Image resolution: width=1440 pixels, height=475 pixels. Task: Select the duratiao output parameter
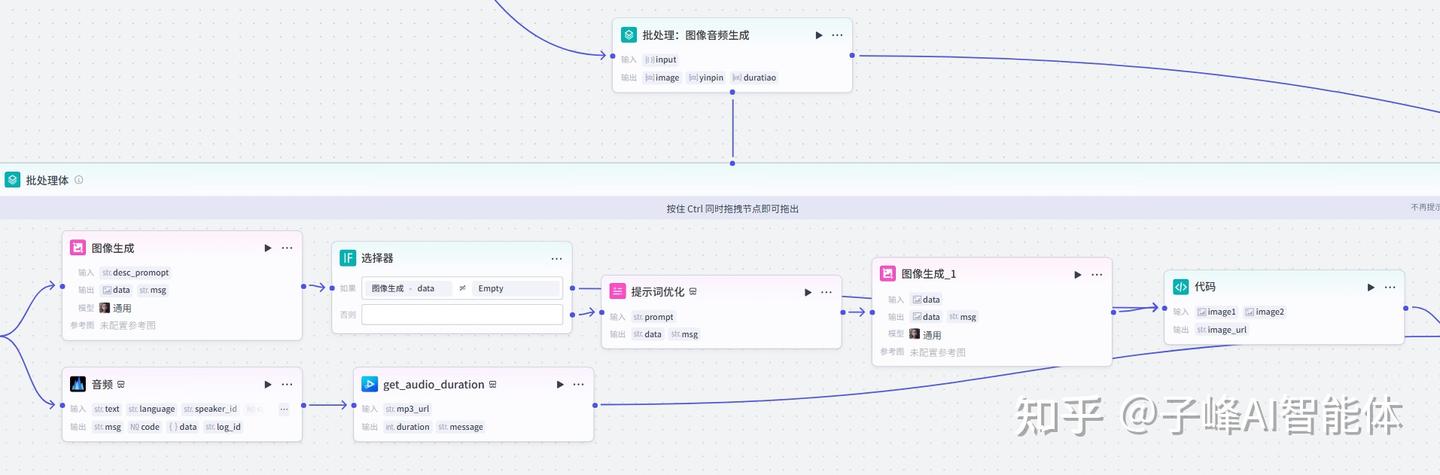point(754,78)
